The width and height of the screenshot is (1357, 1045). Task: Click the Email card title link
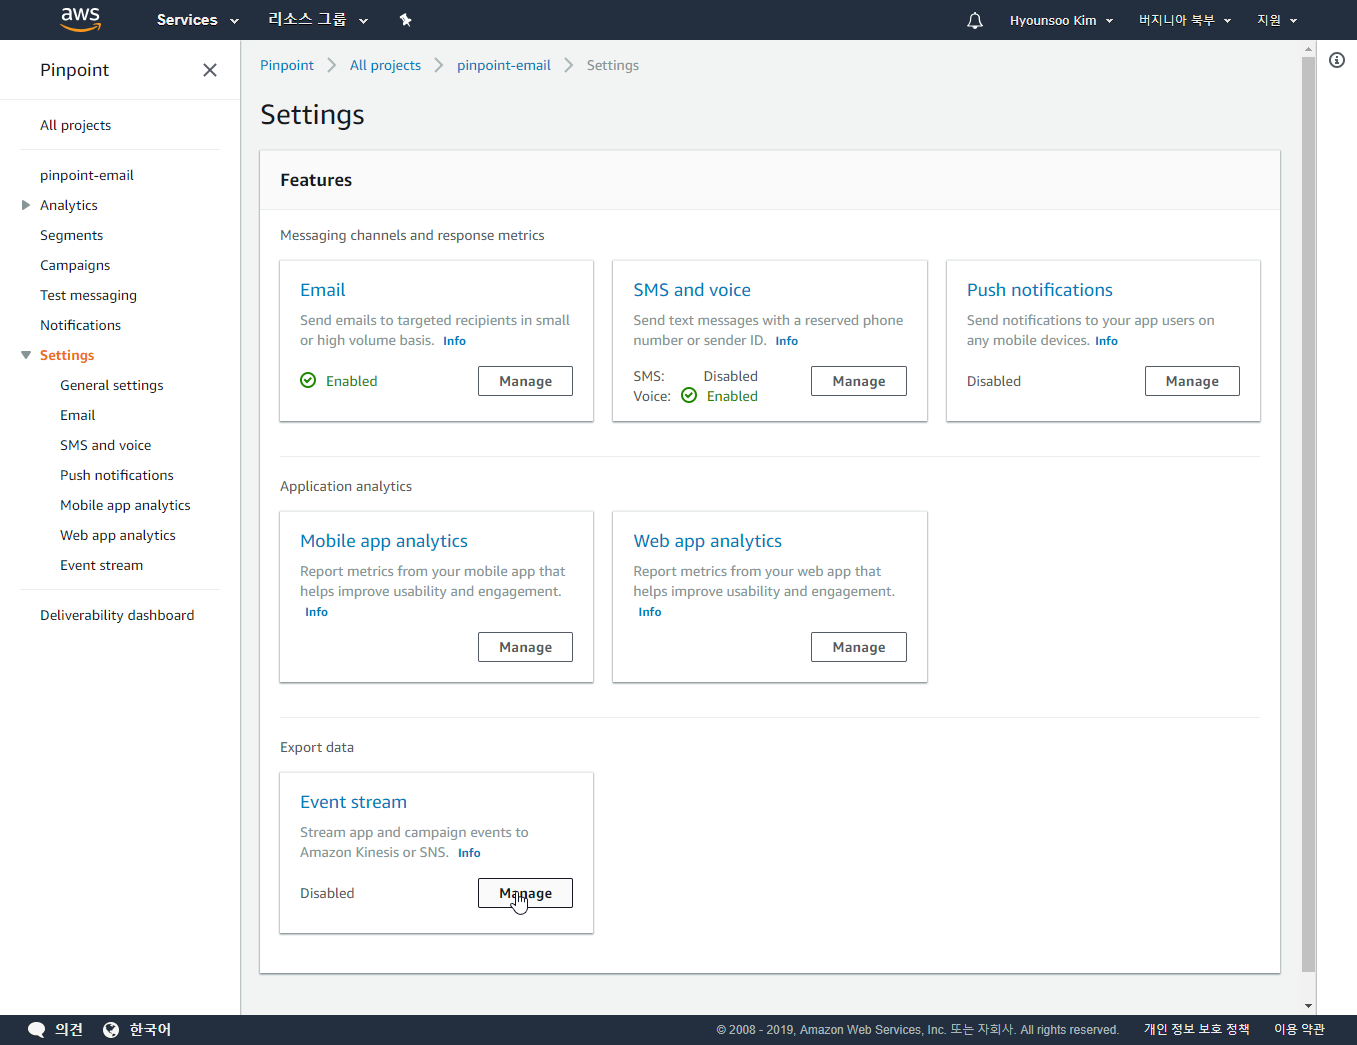pyautogui.click(x=323, y=290)
